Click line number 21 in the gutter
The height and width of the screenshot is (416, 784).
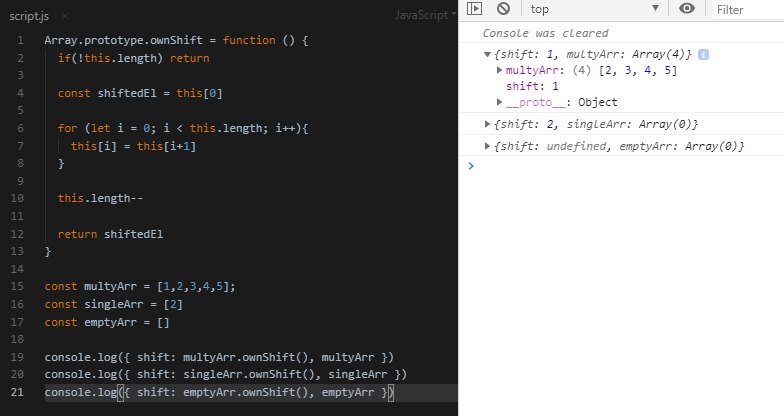pyautogui.click(x=17, y=392)
